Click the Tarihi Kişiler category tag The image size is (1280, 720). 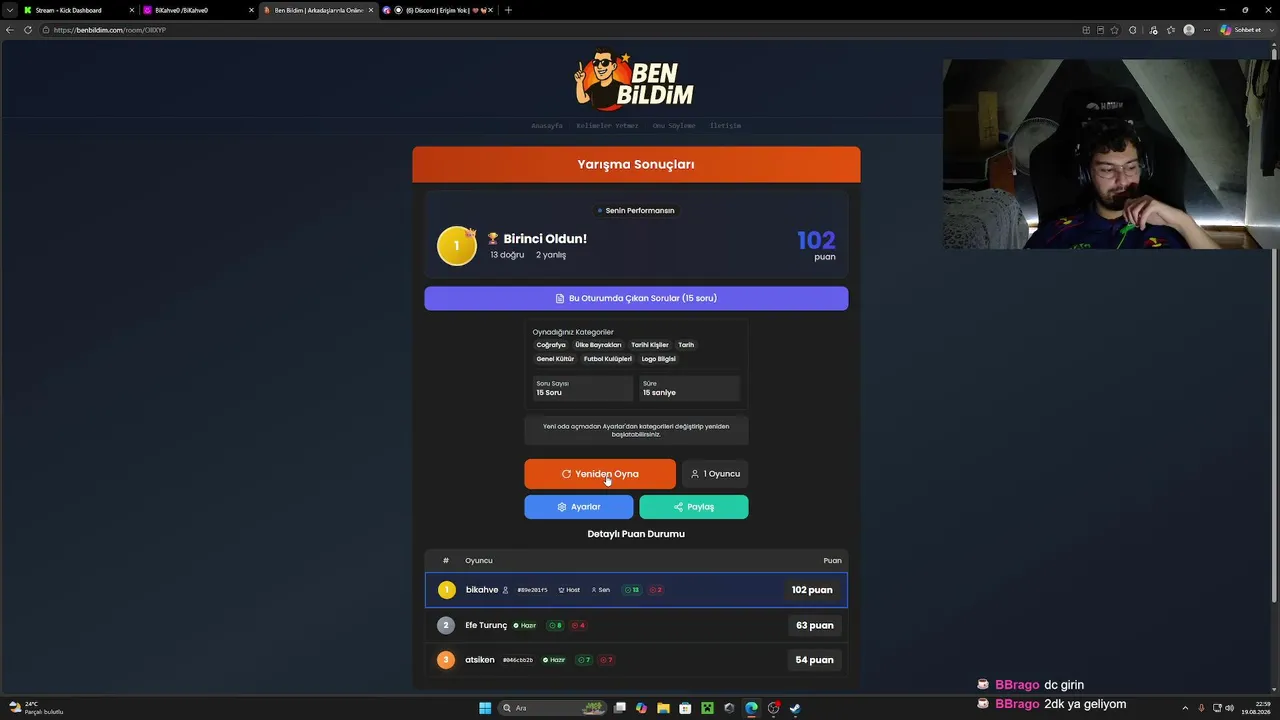650,345
